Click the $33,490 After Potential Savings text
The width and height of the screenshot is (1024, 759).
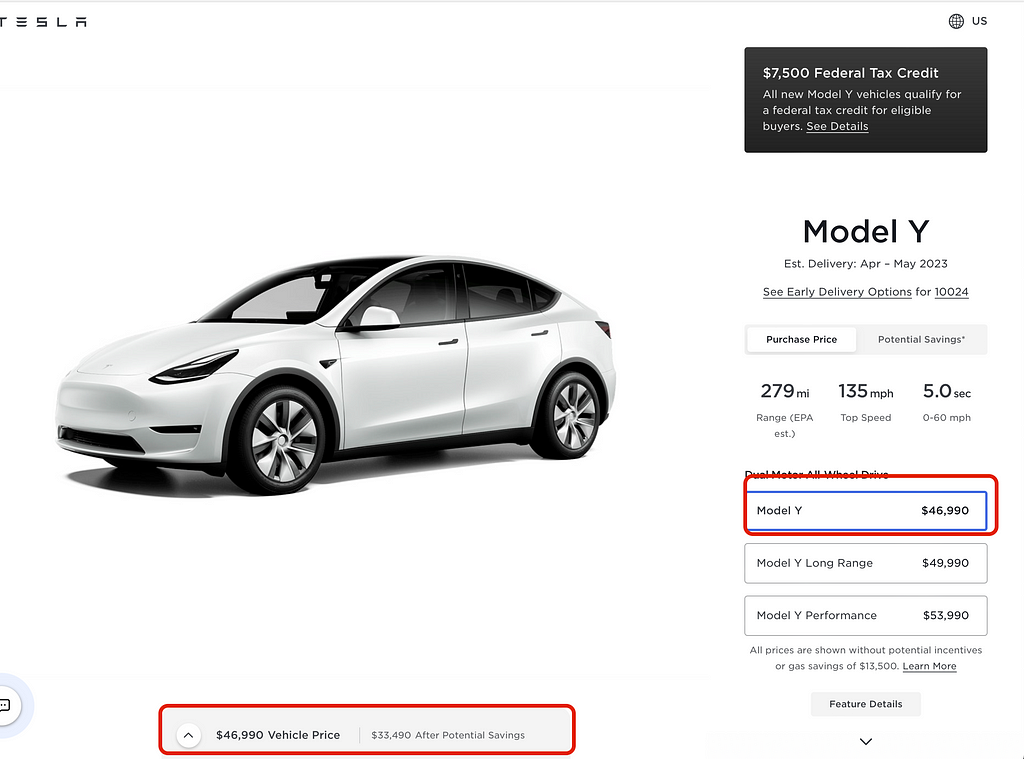(x=448, y=735)
